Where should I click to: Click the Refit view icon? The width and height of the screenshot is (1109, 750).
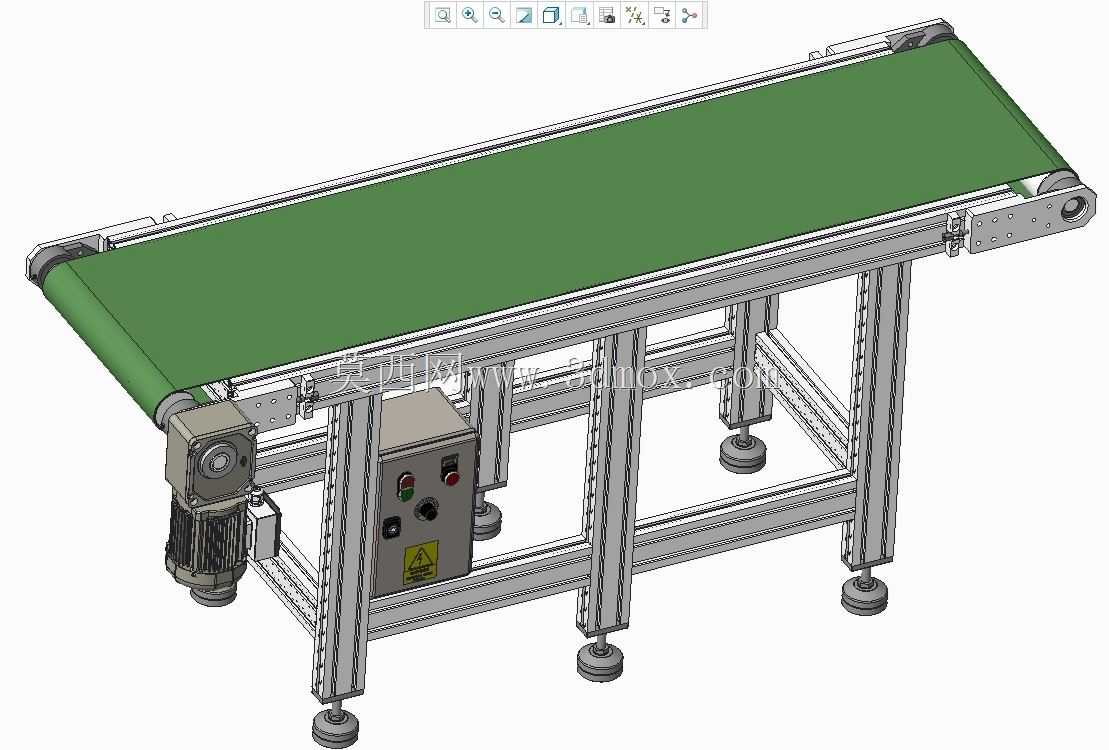pos(443,16)
